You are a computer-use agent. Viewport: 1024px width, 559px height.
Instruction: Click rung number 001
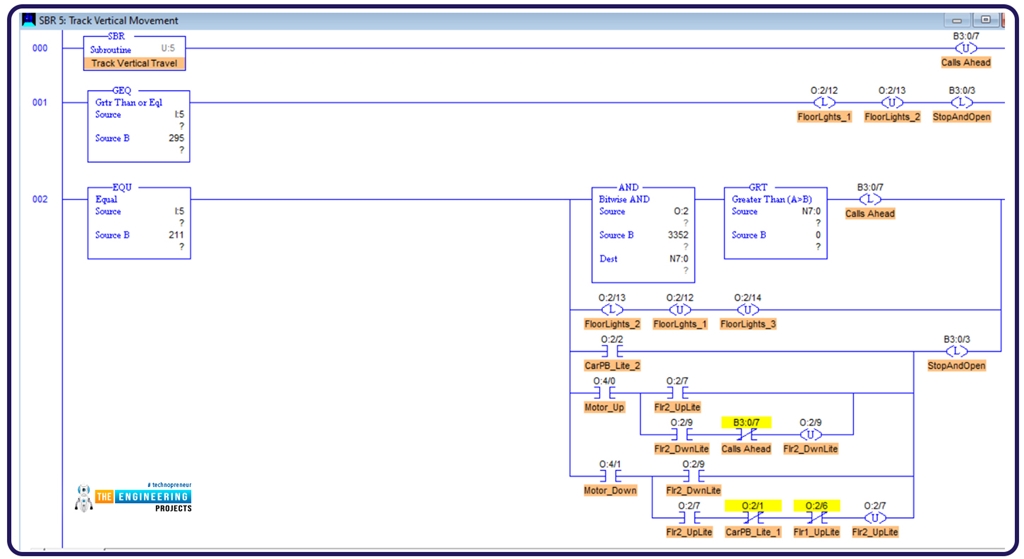[x=40, y=103]
